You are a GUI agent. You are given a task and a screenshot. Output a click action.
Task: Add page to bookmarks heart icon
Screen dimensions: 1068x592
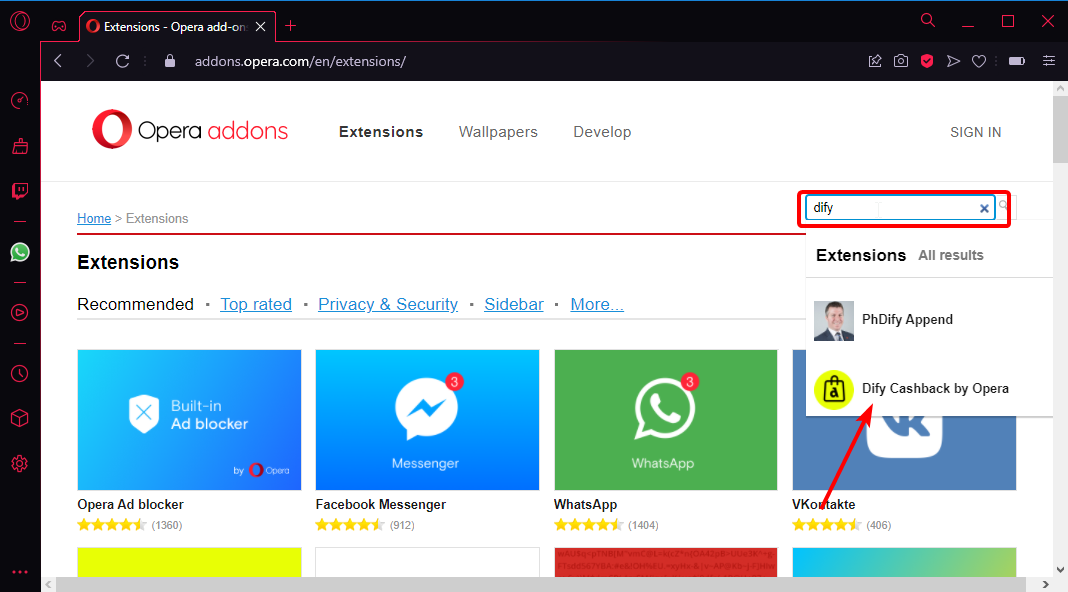pyautogui.click(x=979, y=61)
